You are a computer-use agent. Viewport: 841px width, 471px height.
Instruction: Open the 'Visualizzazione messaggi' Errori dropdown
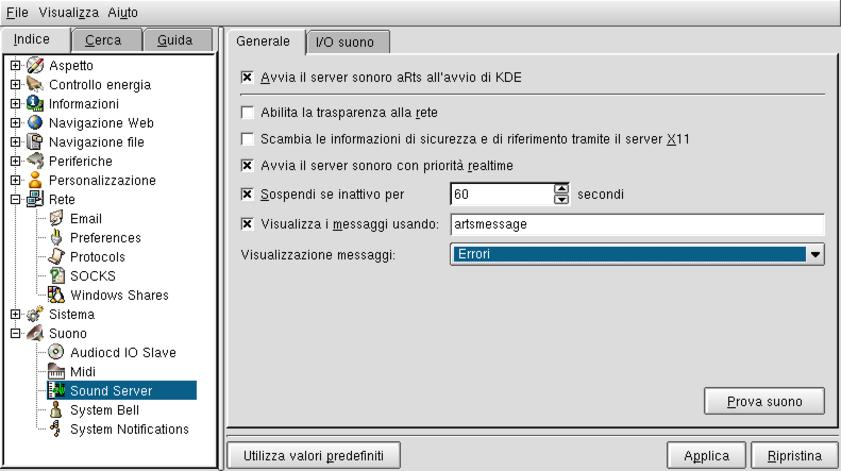point(637,255)
